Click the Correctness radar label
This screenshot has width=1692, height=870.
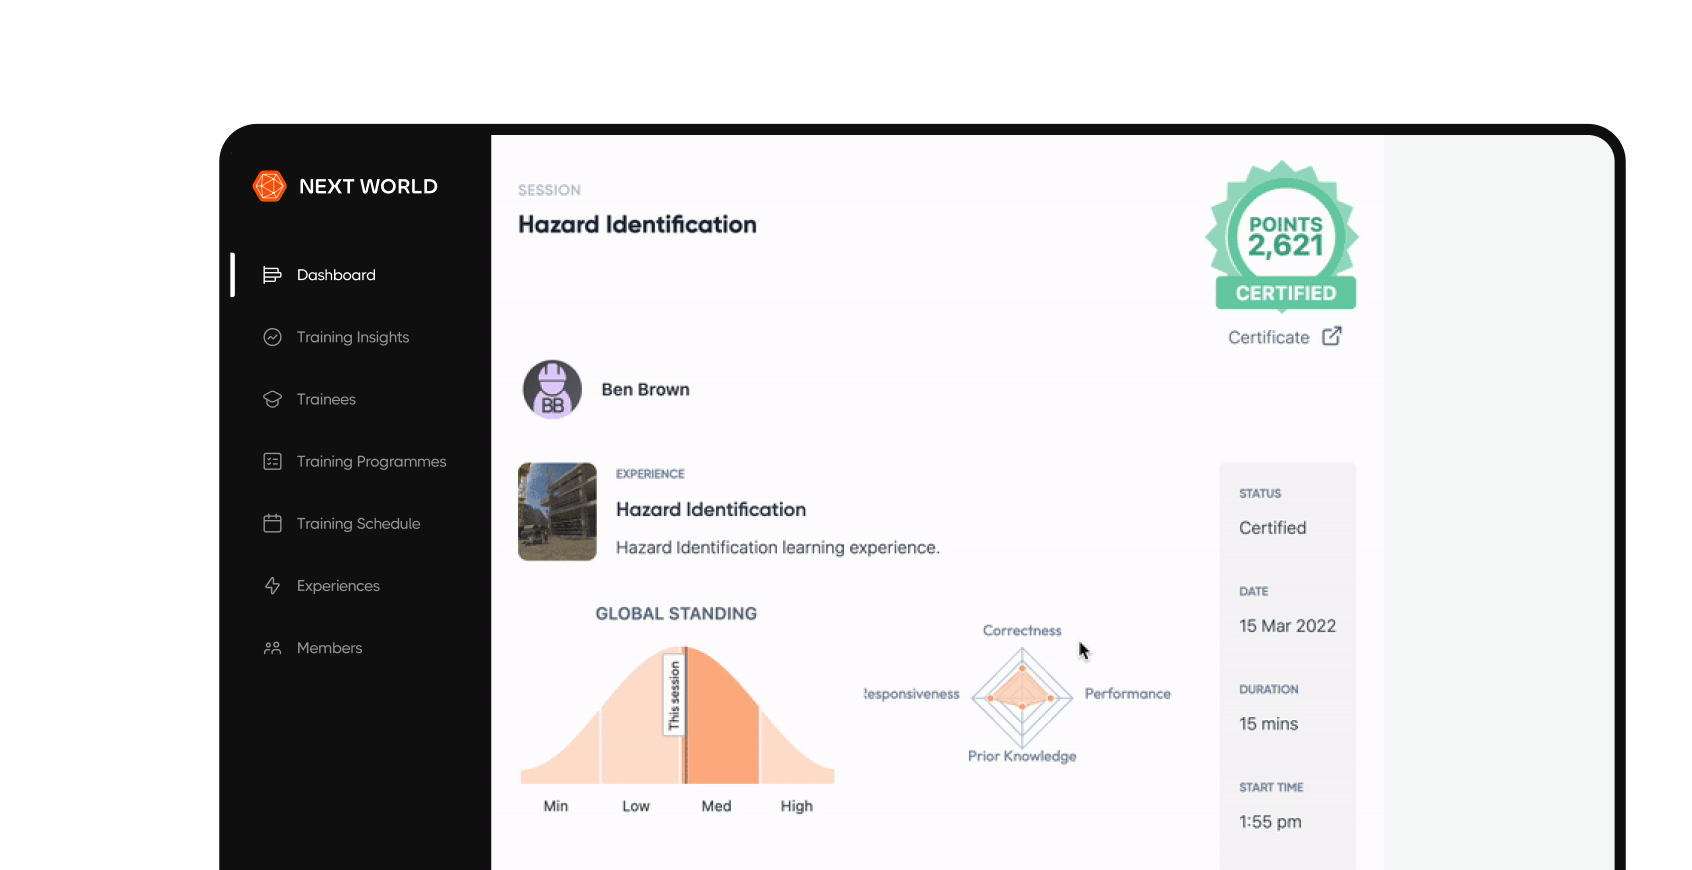tap(1022, 630)
